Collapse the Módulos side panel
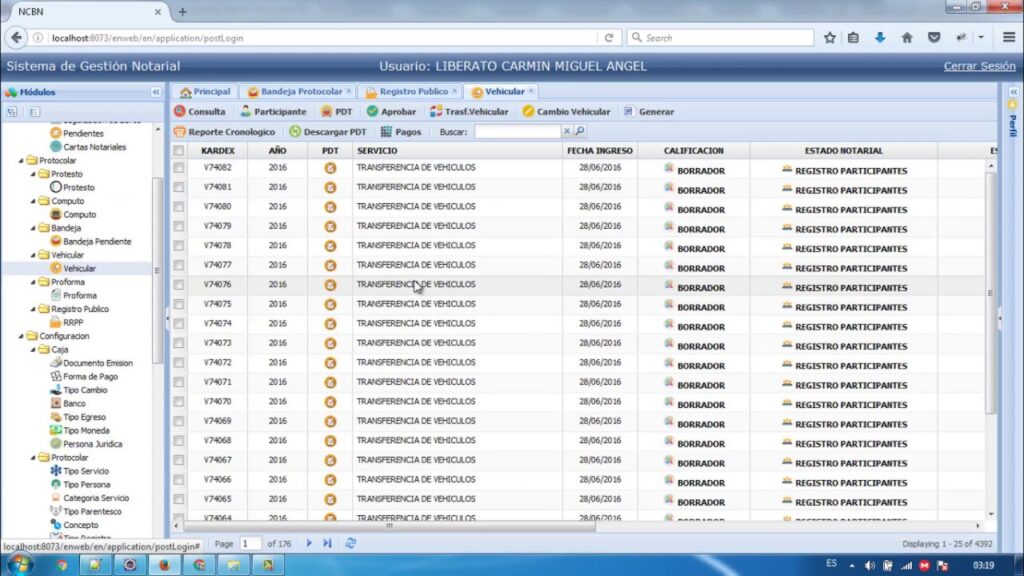The image size is (1024, 576). (x=156, y=92)
